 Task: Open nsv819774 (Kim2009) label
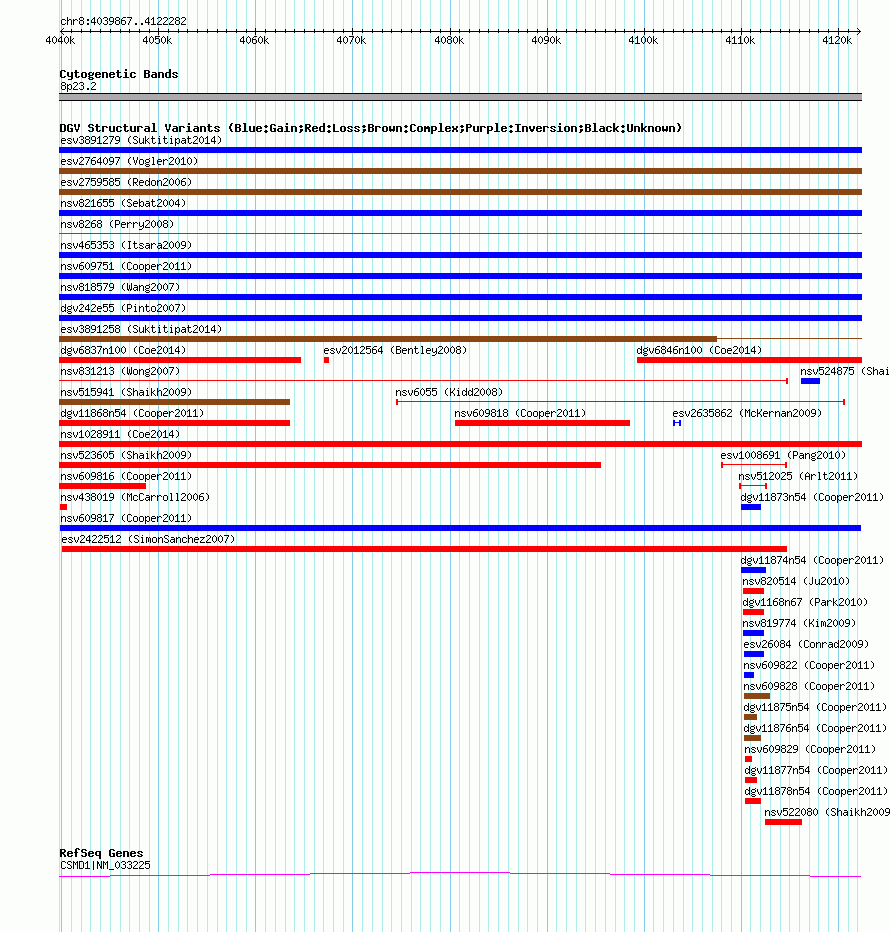click(x=800, y=624)
